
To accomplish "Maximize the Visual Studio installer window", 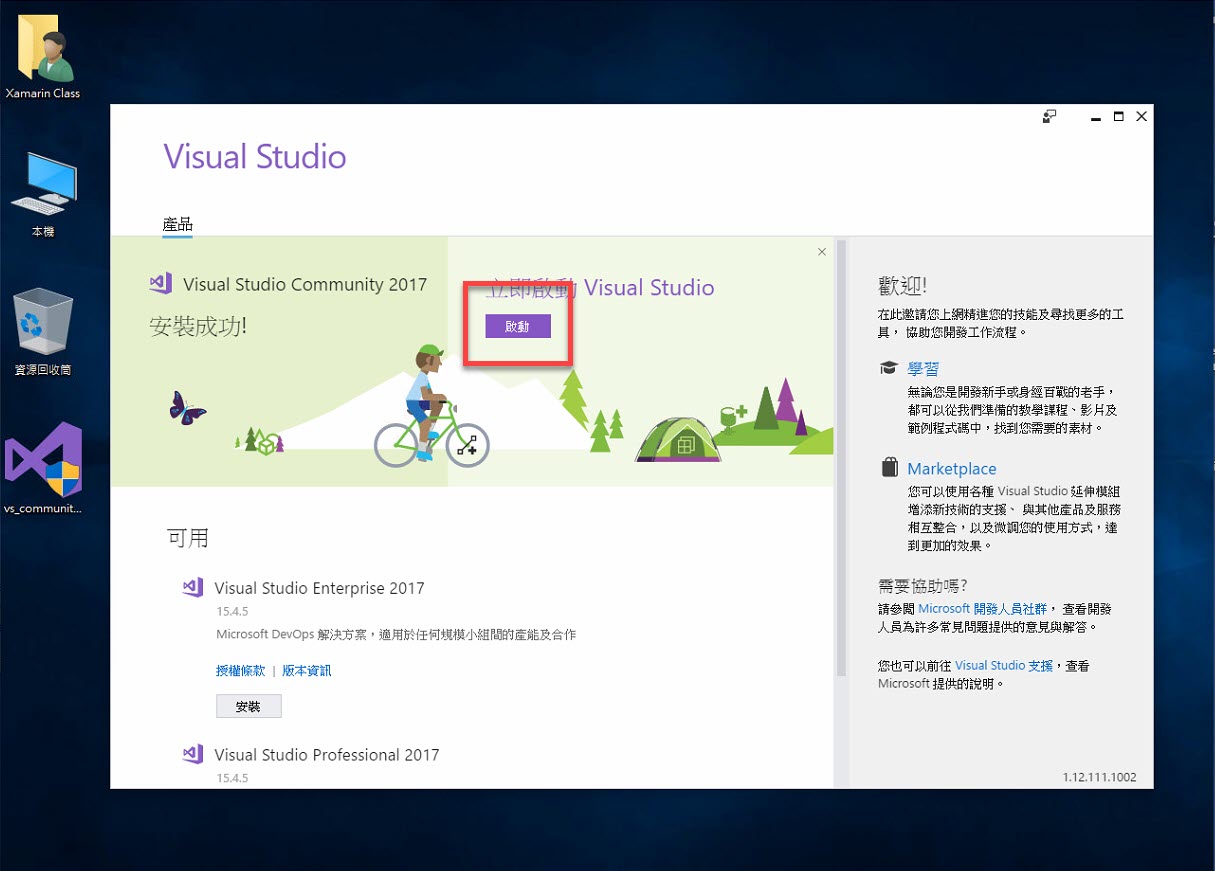I will click(x=1119, y=117).
